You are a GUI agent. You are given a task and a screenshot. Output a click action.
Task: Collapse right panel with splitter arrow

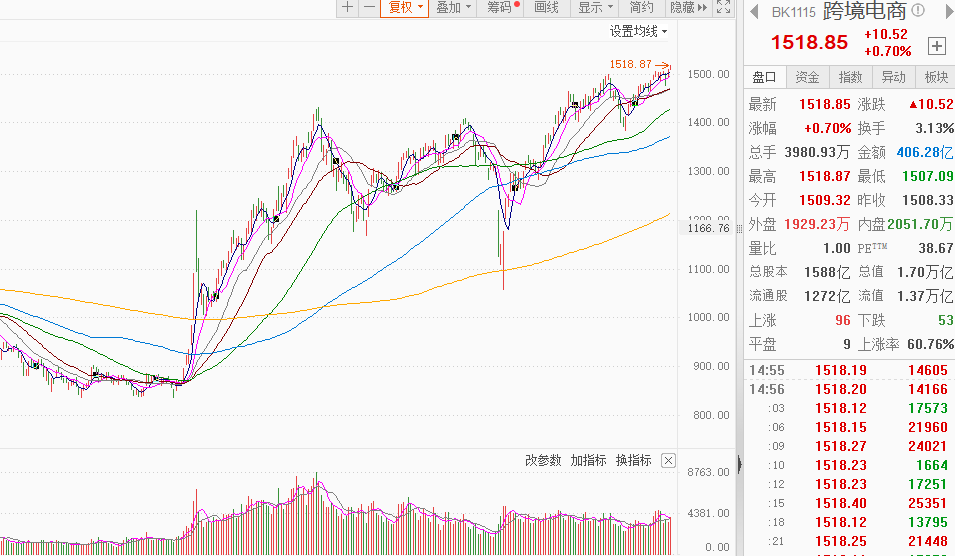tap(739, 463)
